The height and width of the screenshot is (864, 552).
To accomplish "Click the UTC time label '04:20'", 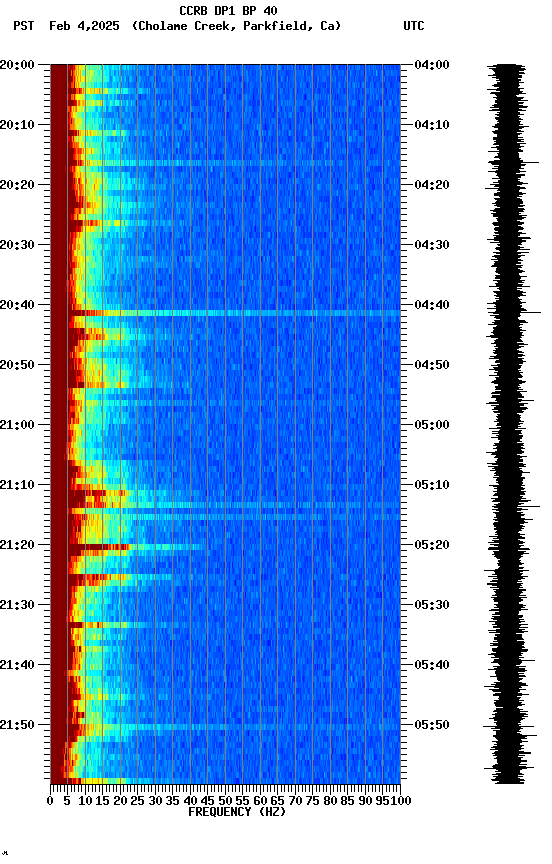I will tap(432, 185).
